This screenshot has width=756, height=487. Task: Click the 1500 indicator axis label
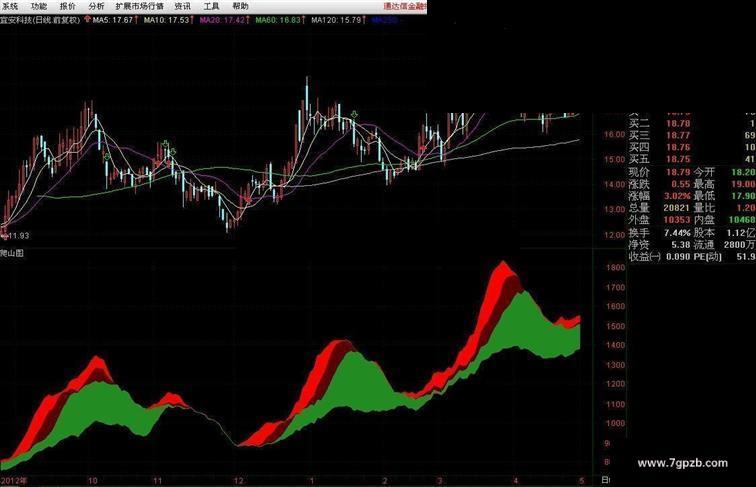tap(615, 326)
